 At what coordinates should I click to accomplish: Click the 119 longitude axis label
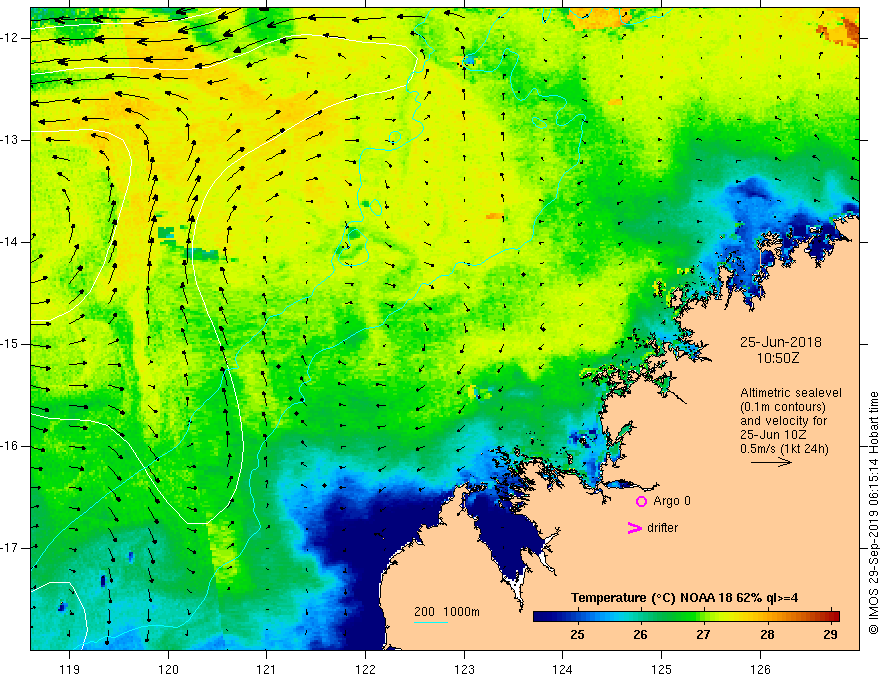pyautogui.click(x=70, y=669)
